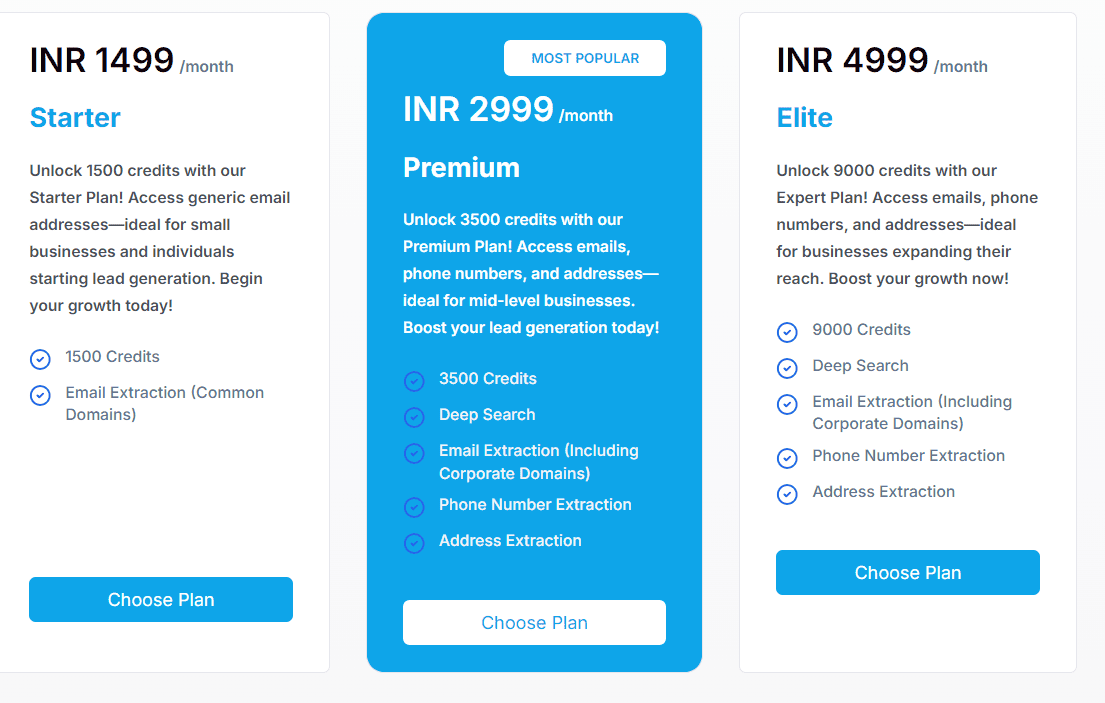This screenshot has width=1105, height=703.
Task: Choose the Starter plan button
Action: (x=161, y=600)
